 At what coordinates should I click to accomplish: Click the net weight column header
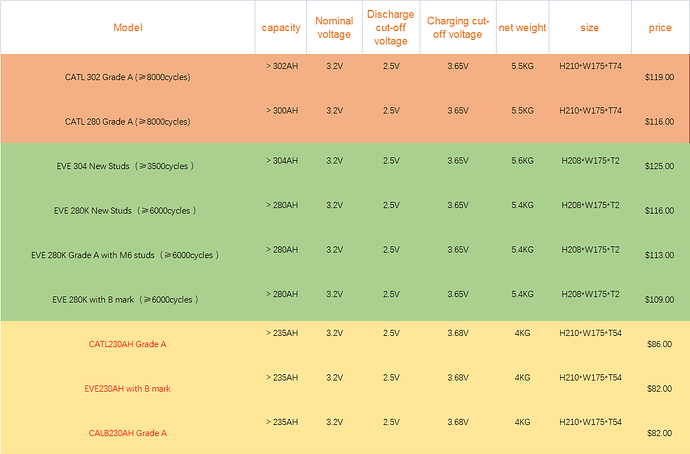point(522,27)
